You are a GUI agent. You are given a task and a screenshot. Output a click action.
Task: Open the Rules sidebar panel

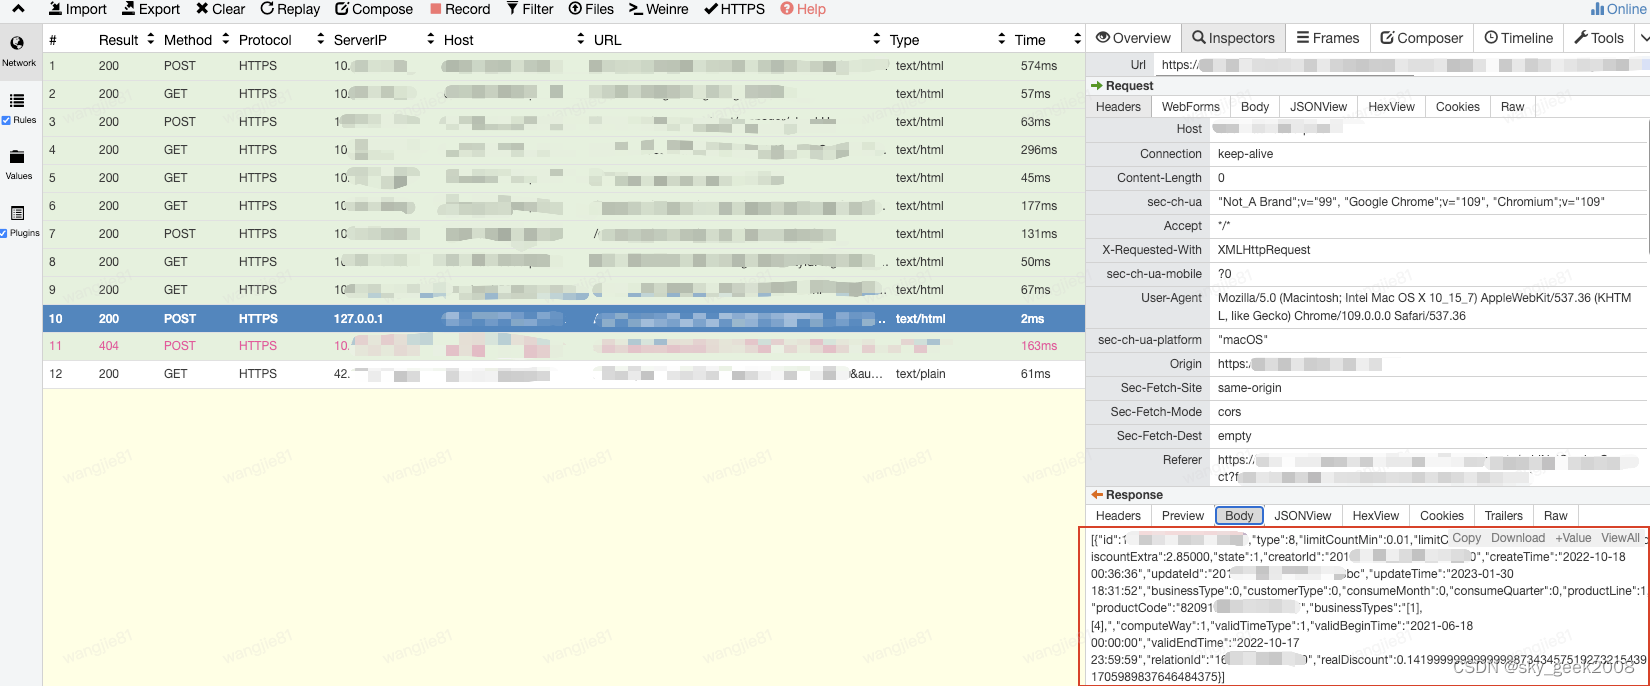[x=18, y=109]
